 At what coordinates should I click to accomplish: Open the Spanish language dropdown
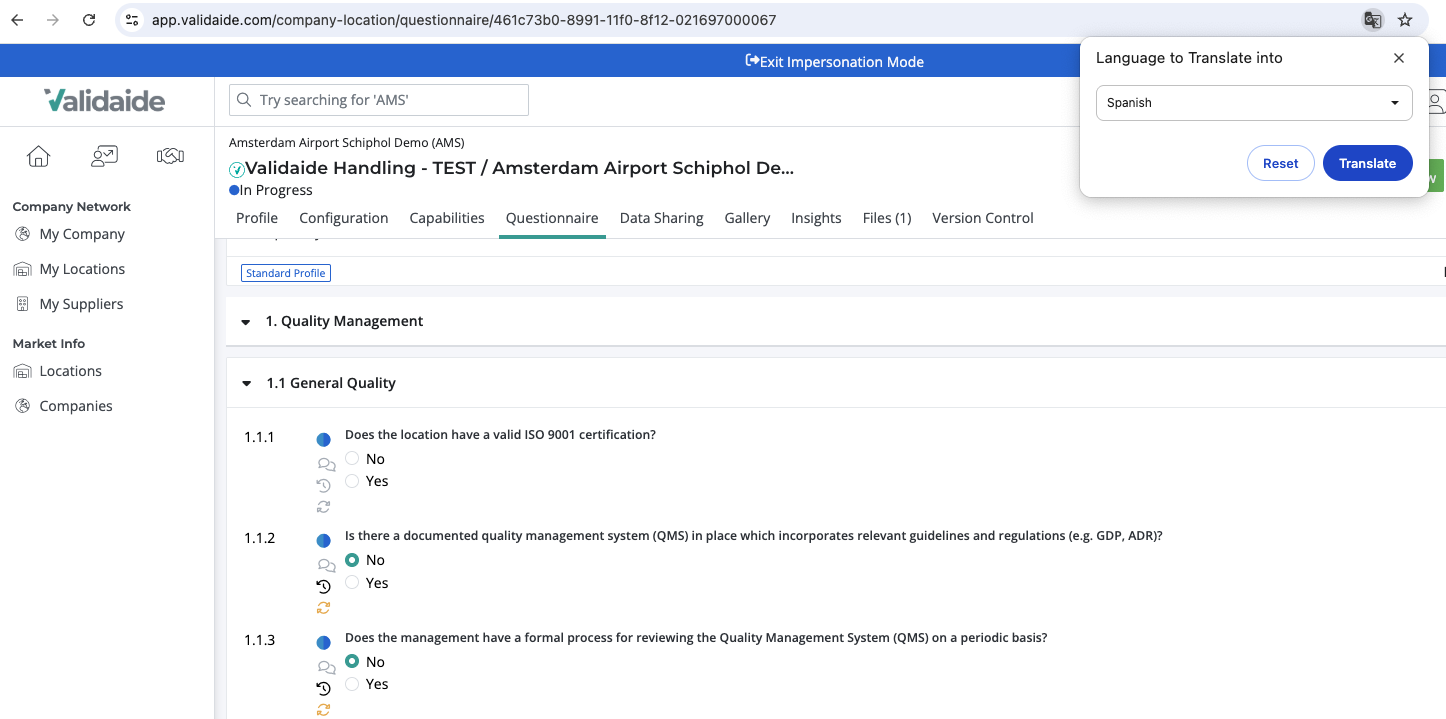[1254, 103]
